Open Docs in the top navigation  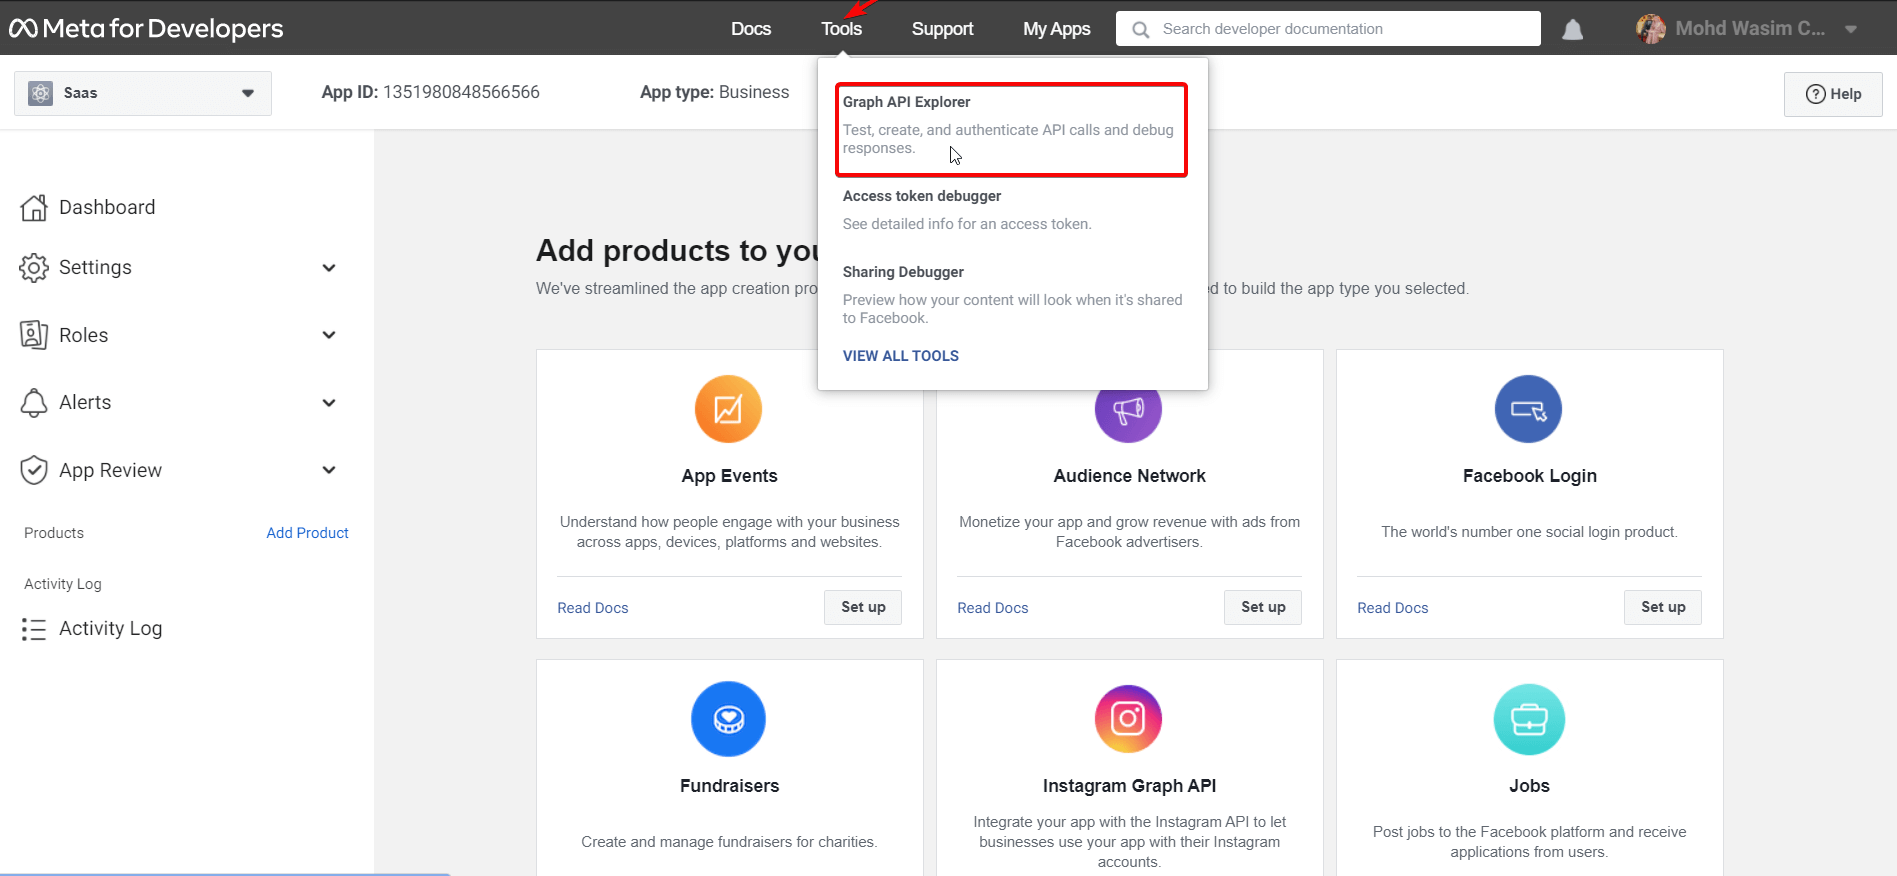click(751, 29)
